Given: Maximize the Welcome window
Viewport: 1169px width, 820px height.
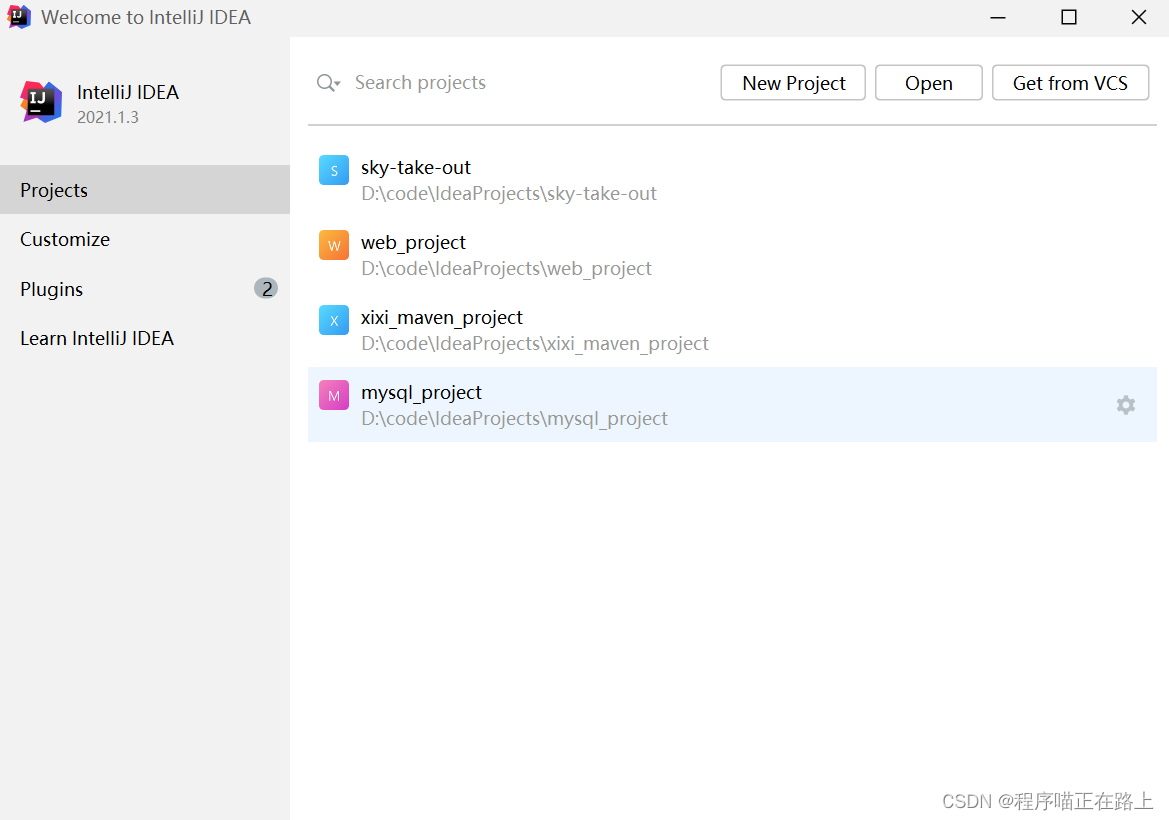Looking at the screenshot, I should pyautogui.click(x=1068, y=17).
